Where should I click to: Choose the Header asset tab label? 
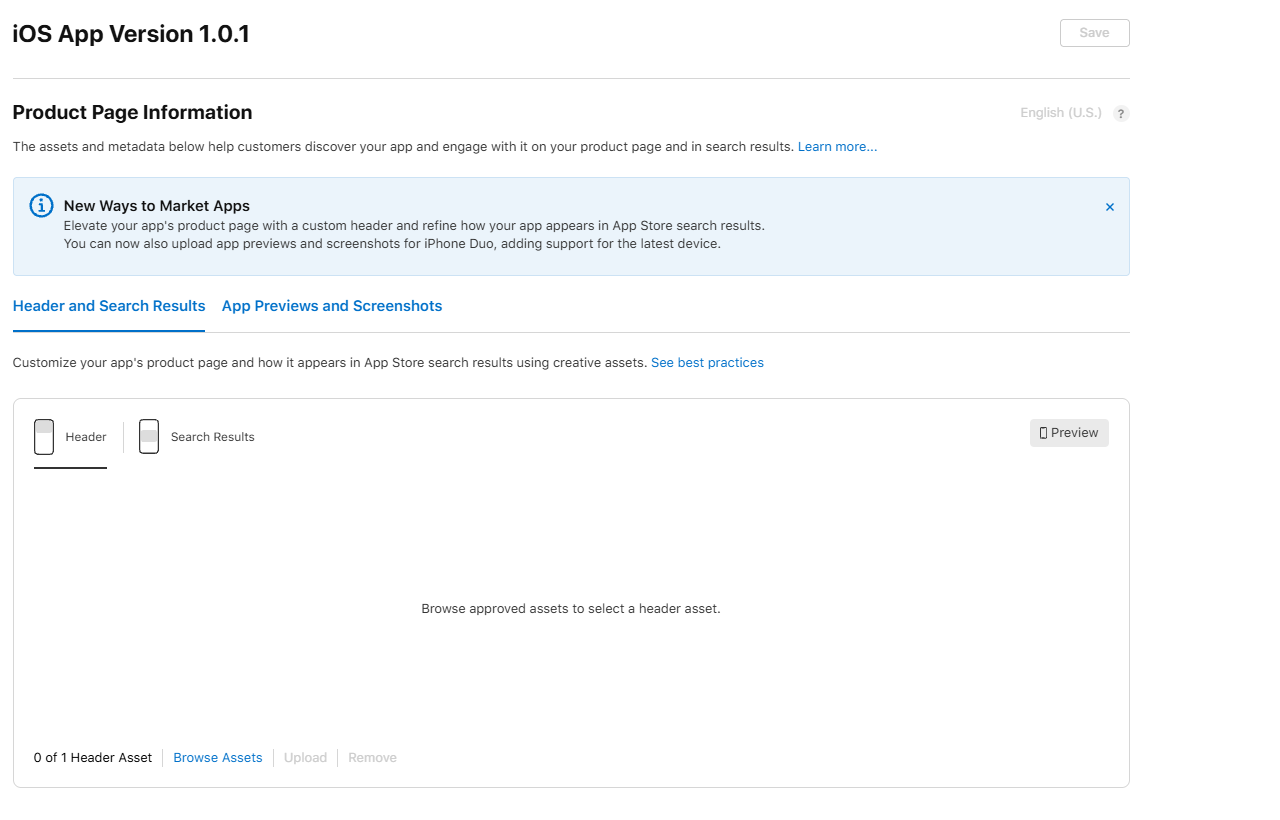[86, 437]
